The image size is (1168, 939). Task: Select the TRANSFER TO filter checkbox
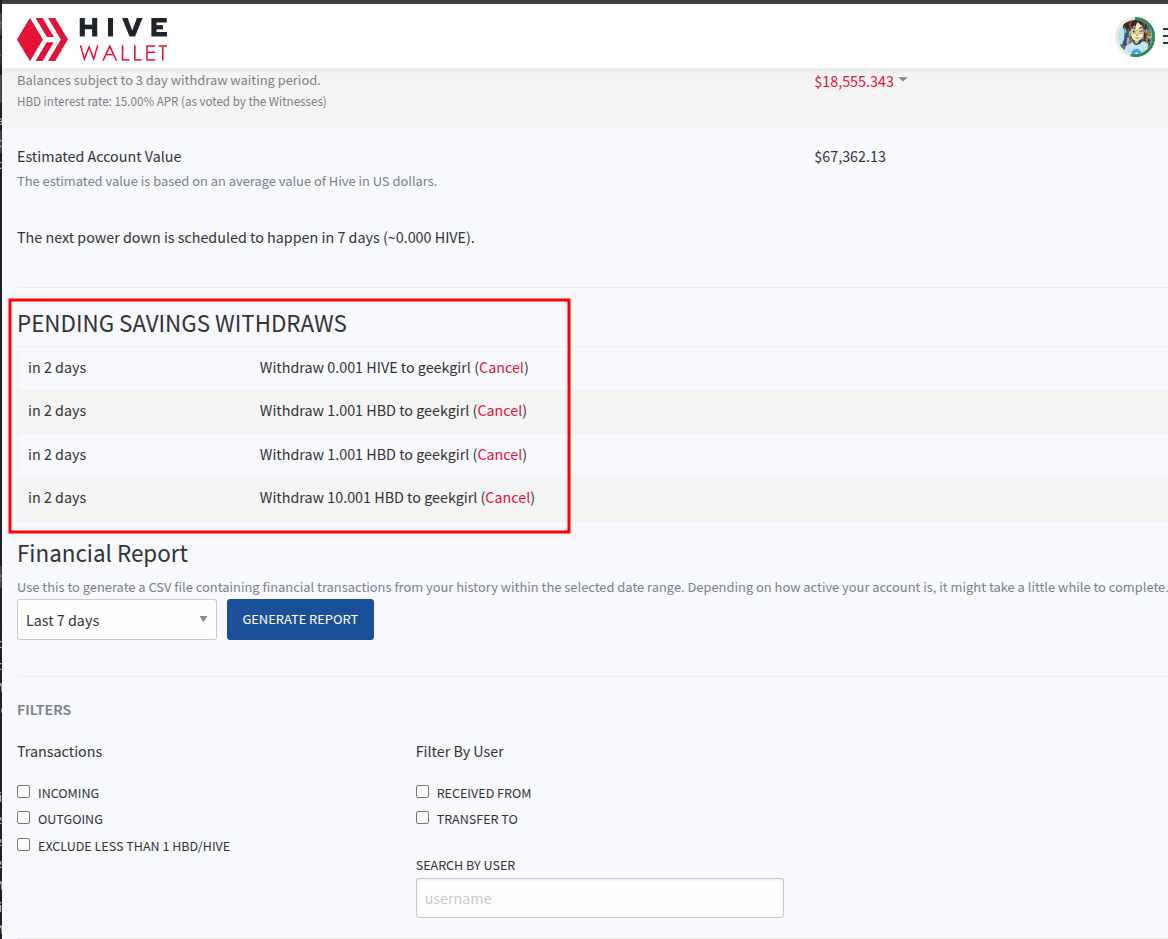pos(423,818)
